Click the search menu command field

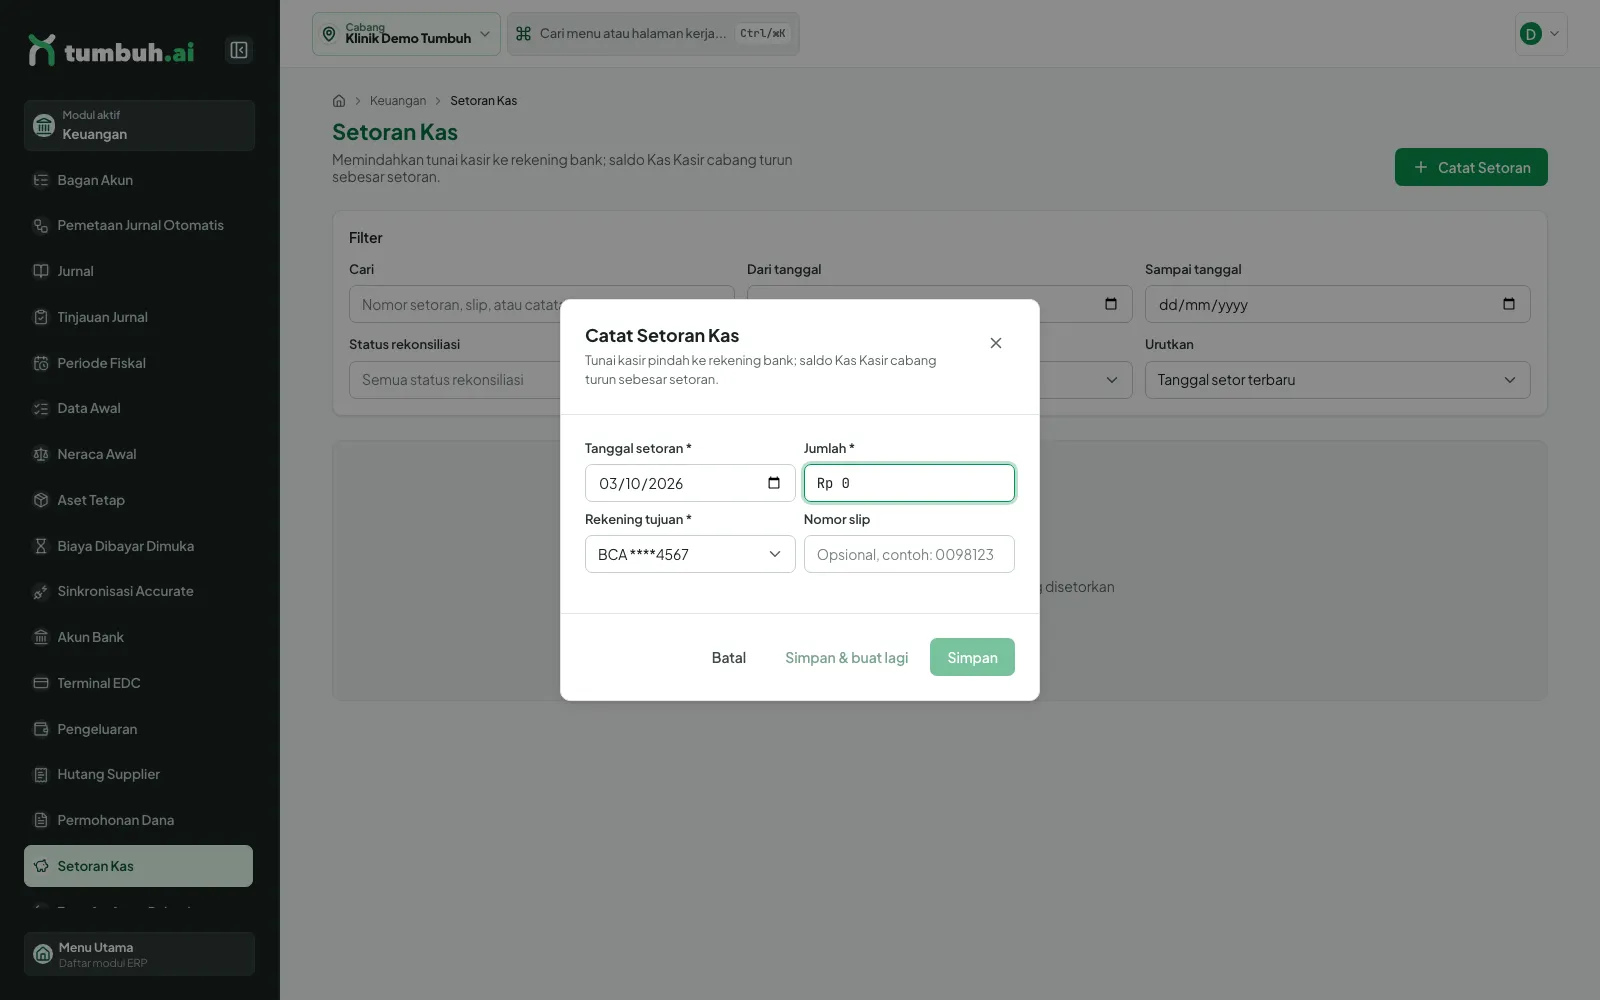click(653, 34)
